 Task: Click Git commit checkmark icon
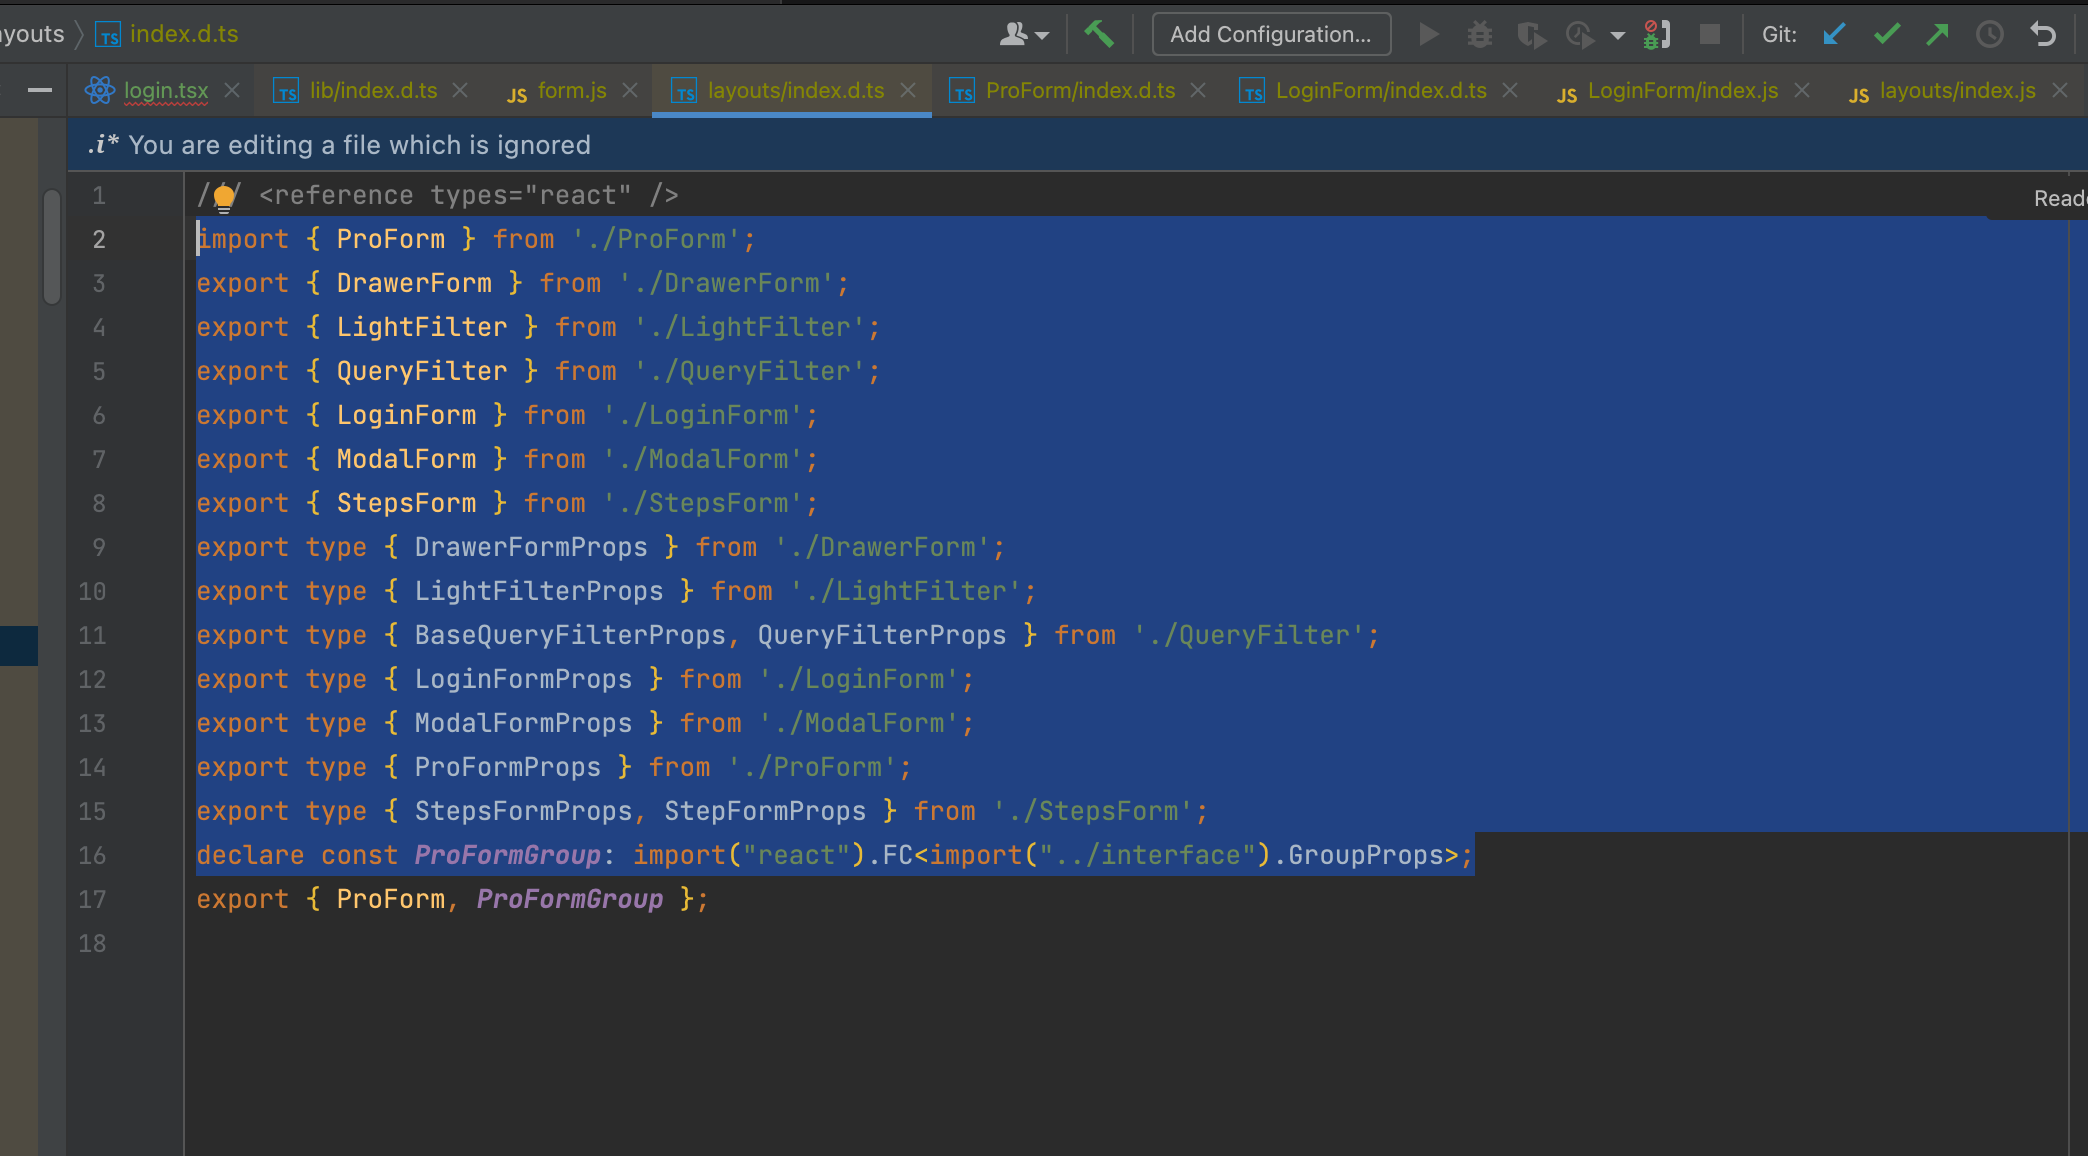coord(1886,35)
